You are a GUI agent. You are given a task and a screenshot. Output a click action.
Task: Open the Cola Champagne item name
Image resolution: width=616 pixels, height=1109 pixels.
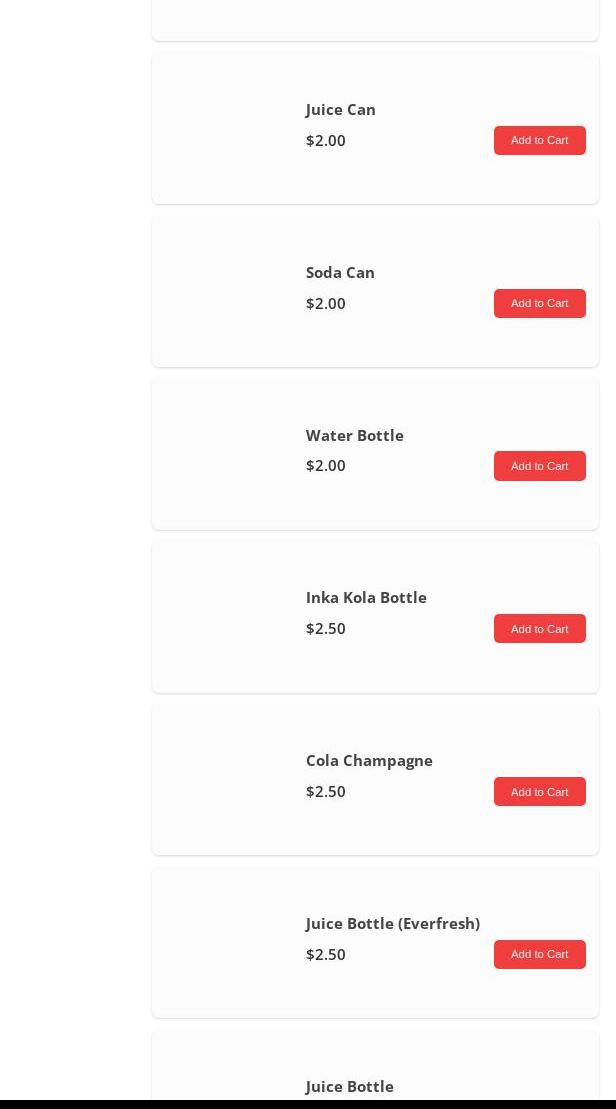pos(368,761)
